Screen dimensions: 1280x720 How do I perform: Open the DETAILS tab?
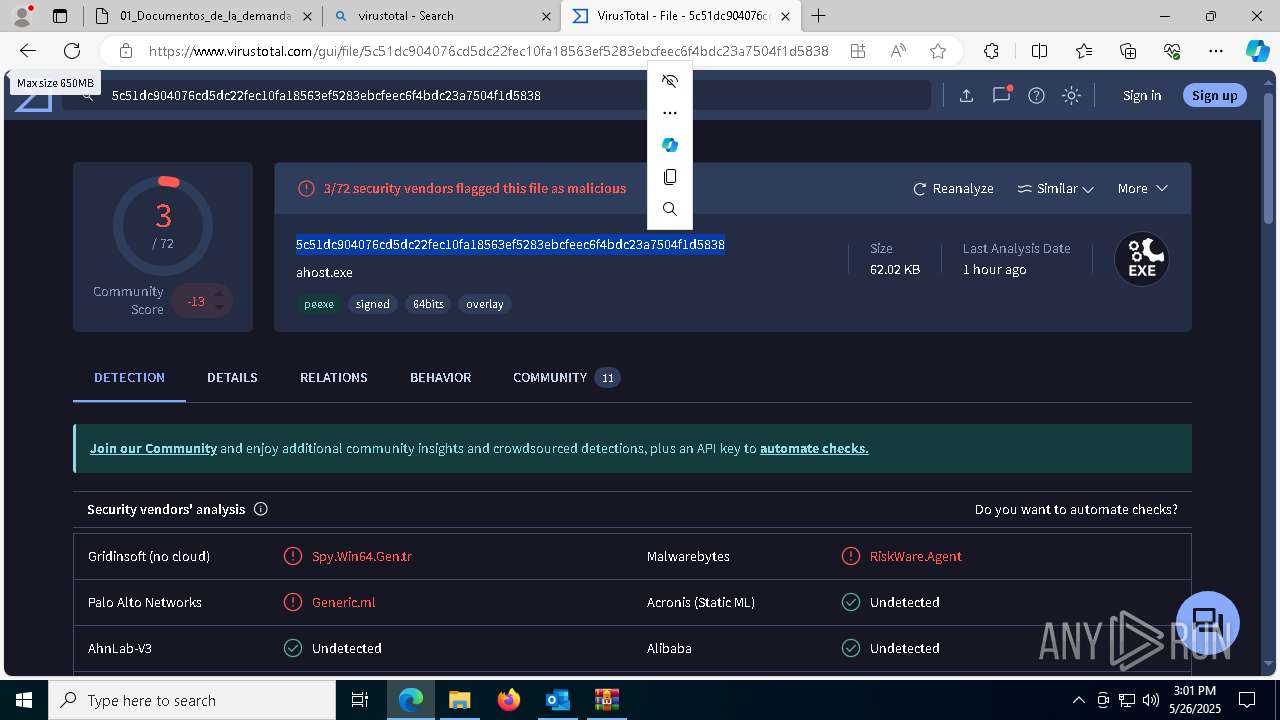pyautogui.click(x=232, y=377)
